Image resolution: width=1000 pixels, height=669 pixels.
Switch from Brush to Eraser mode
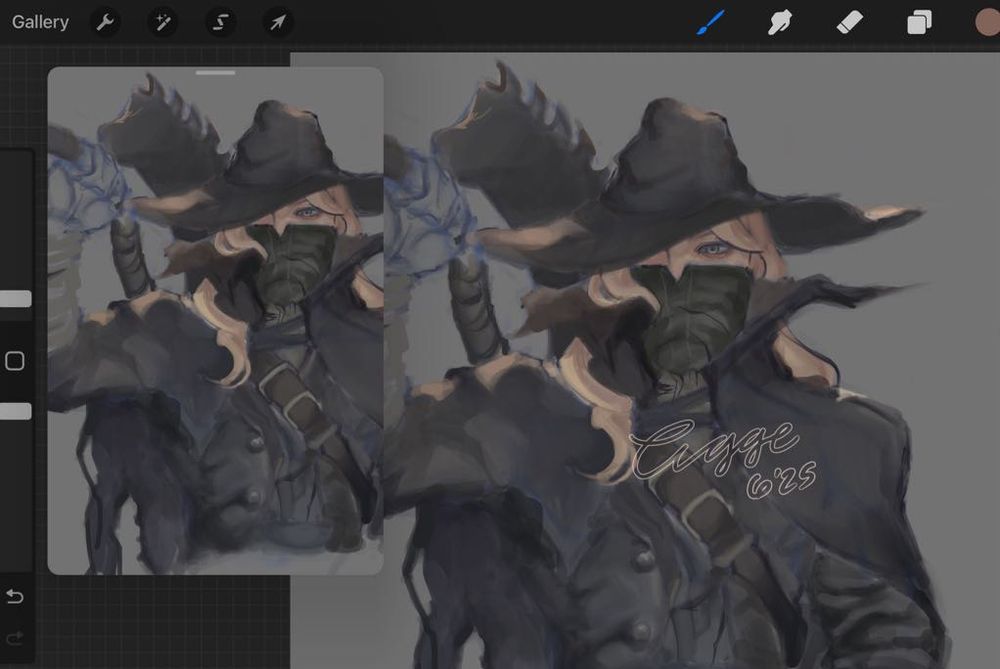pos(848,22)
